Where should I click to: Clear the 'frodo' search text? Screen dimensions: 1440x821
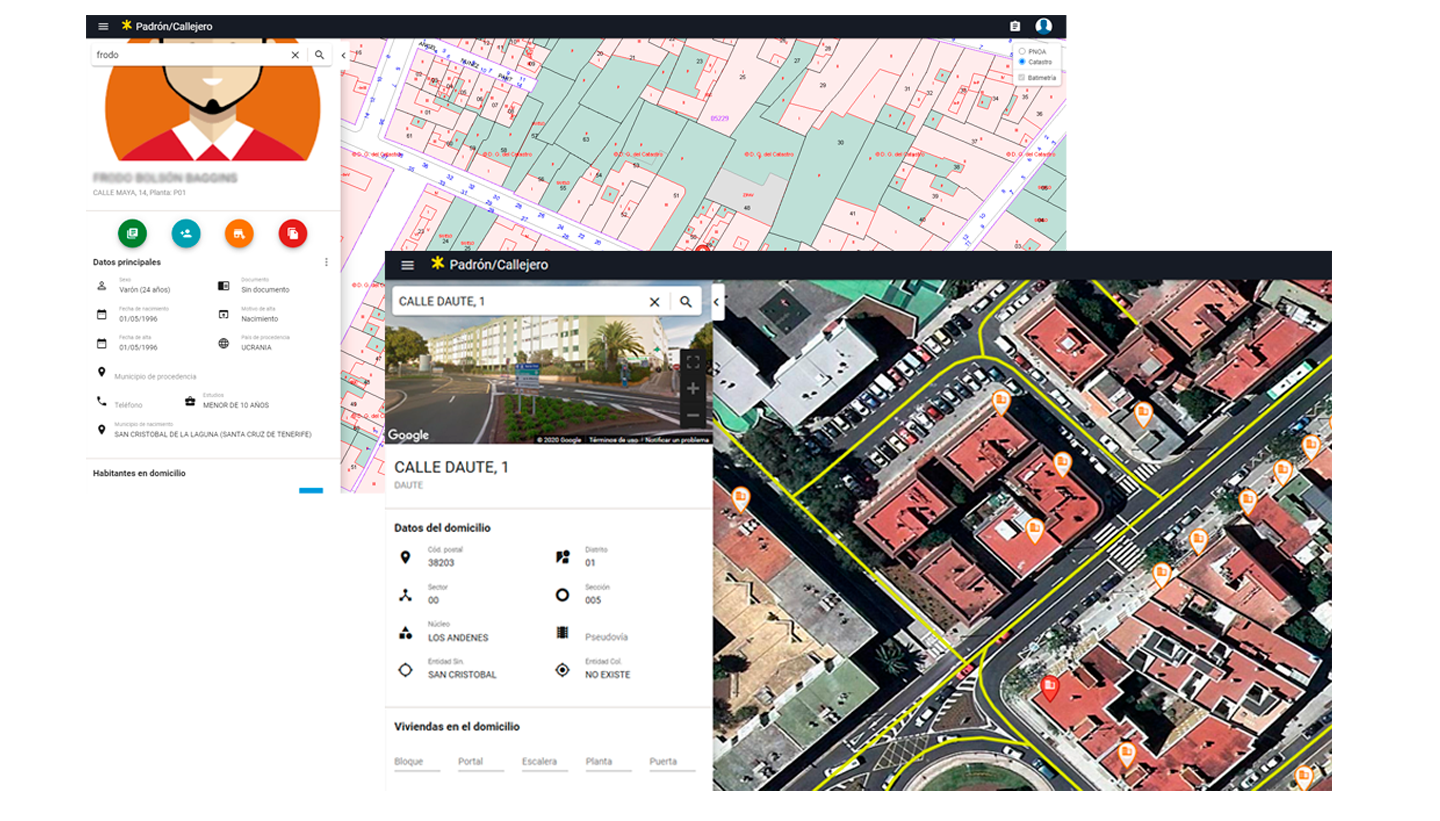[295, 55]
